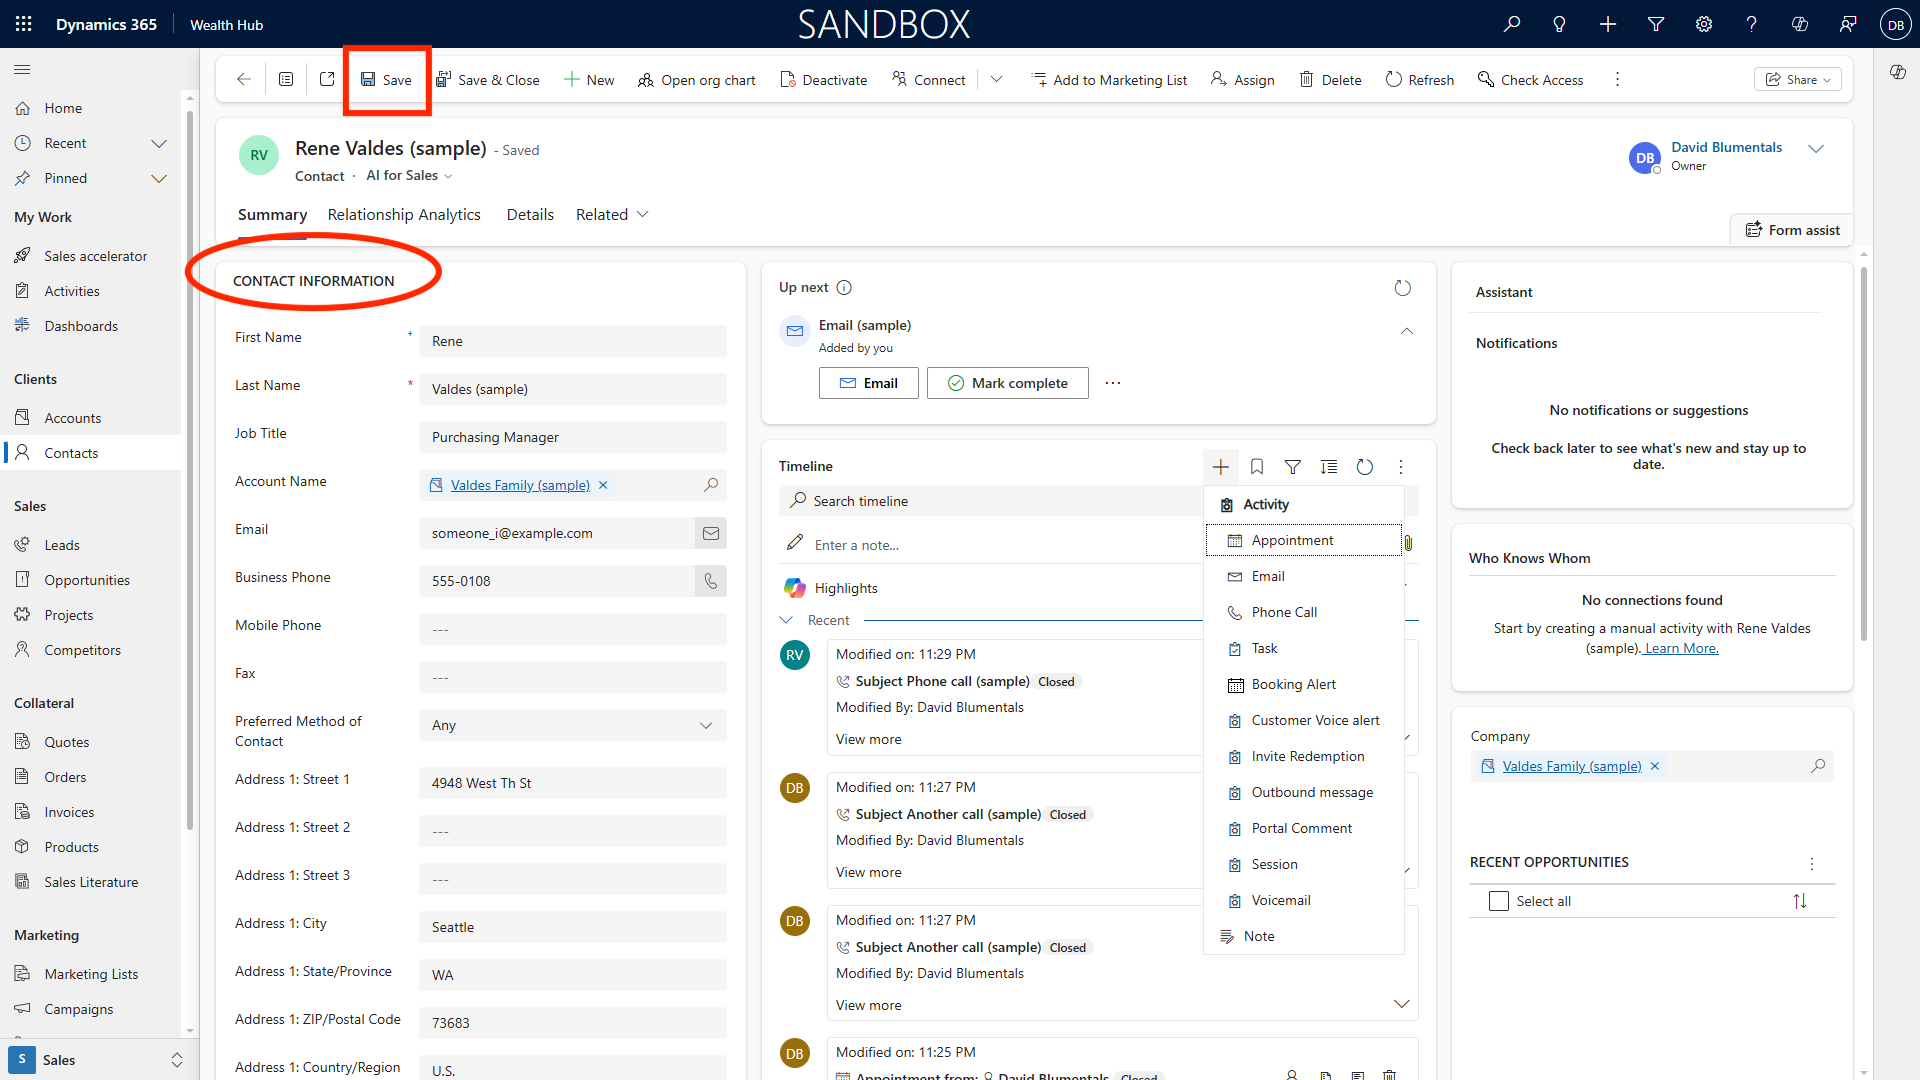
Task: Click the Up next refresh icon
Action: pos(1403,288)
